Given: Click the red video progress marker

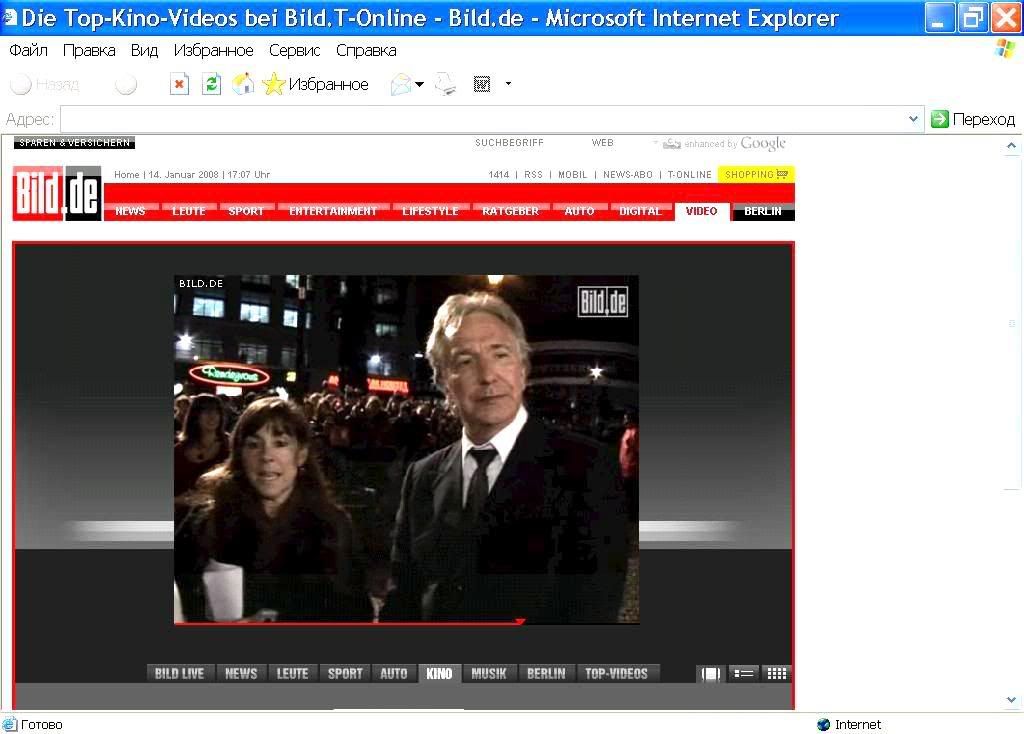Looking at the screenshot, I should (520, 621).
